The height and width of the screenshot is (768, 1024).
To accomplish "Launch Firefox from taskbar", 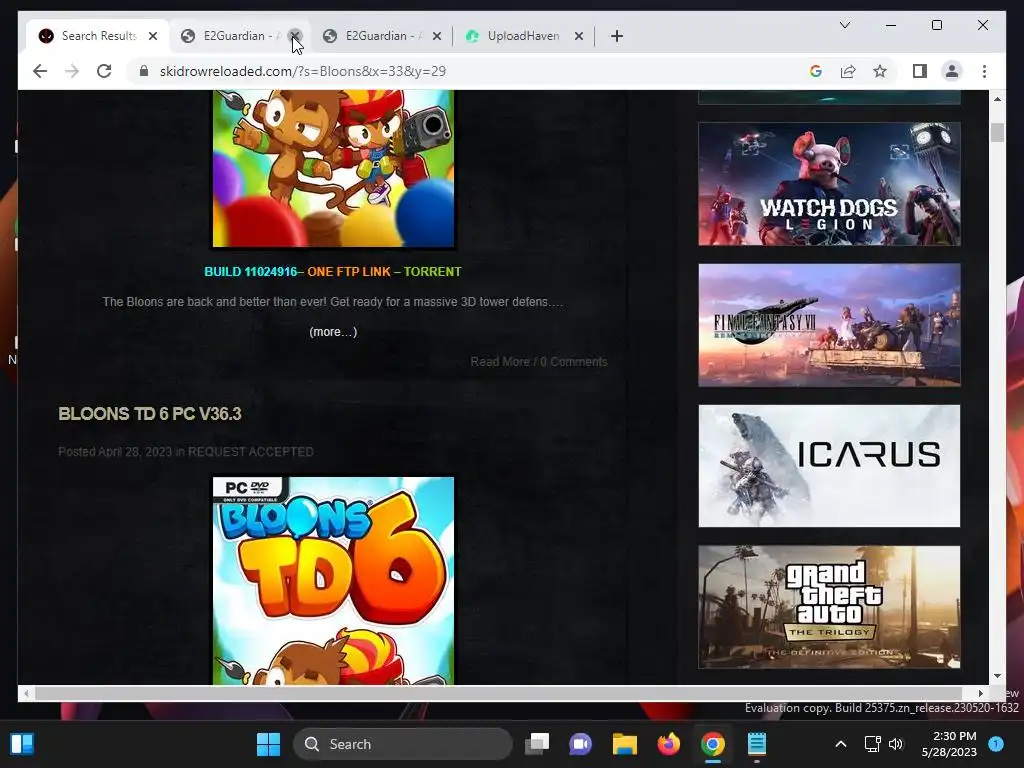I will [x=668, y=744].
